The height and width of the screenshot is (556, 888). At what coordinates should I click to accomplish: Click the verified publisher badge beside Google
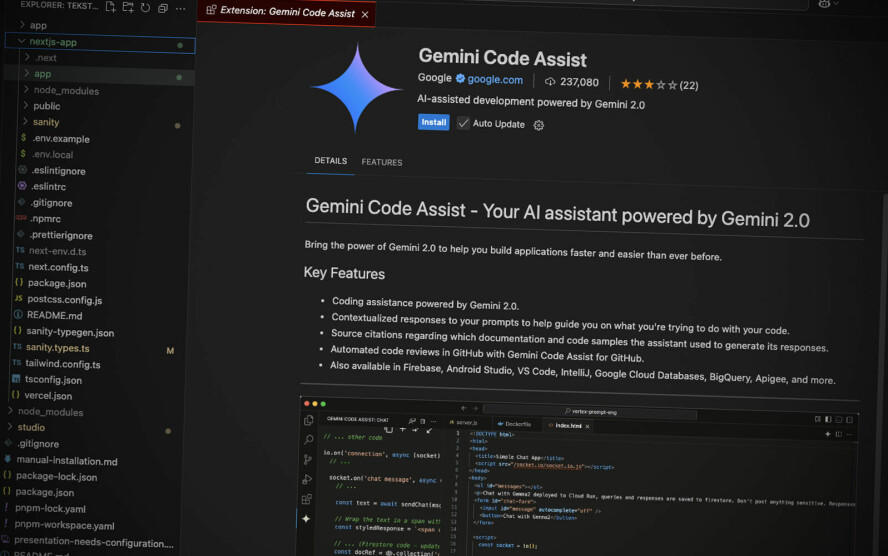click(x=460, y=78)
